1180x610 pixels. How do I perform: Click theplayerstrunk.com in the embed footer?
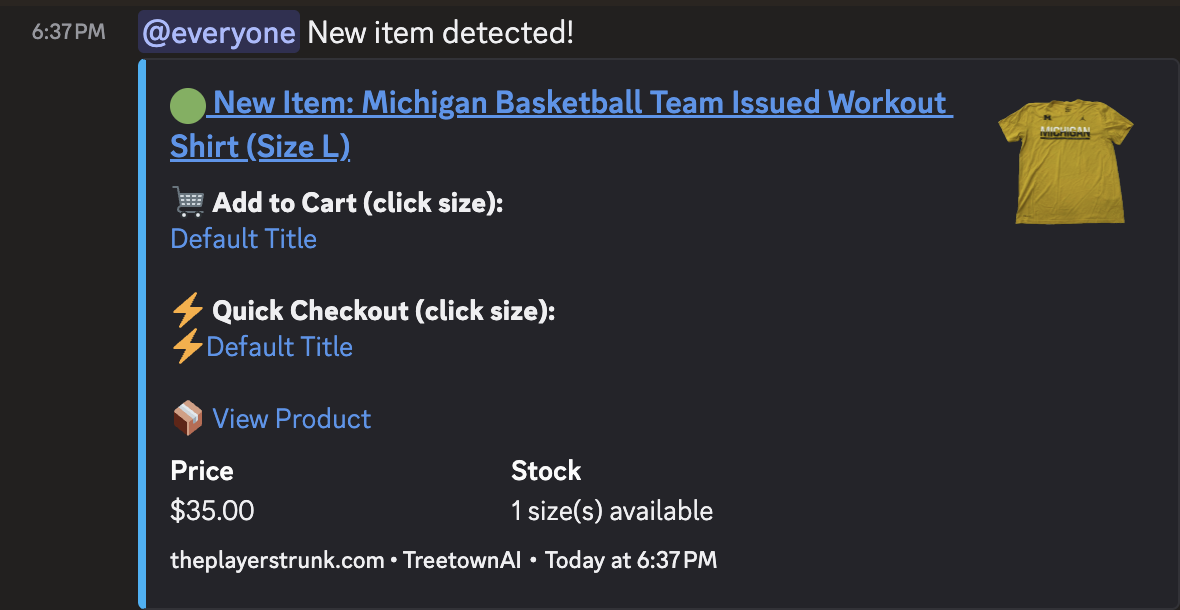[x=277, y=560]
